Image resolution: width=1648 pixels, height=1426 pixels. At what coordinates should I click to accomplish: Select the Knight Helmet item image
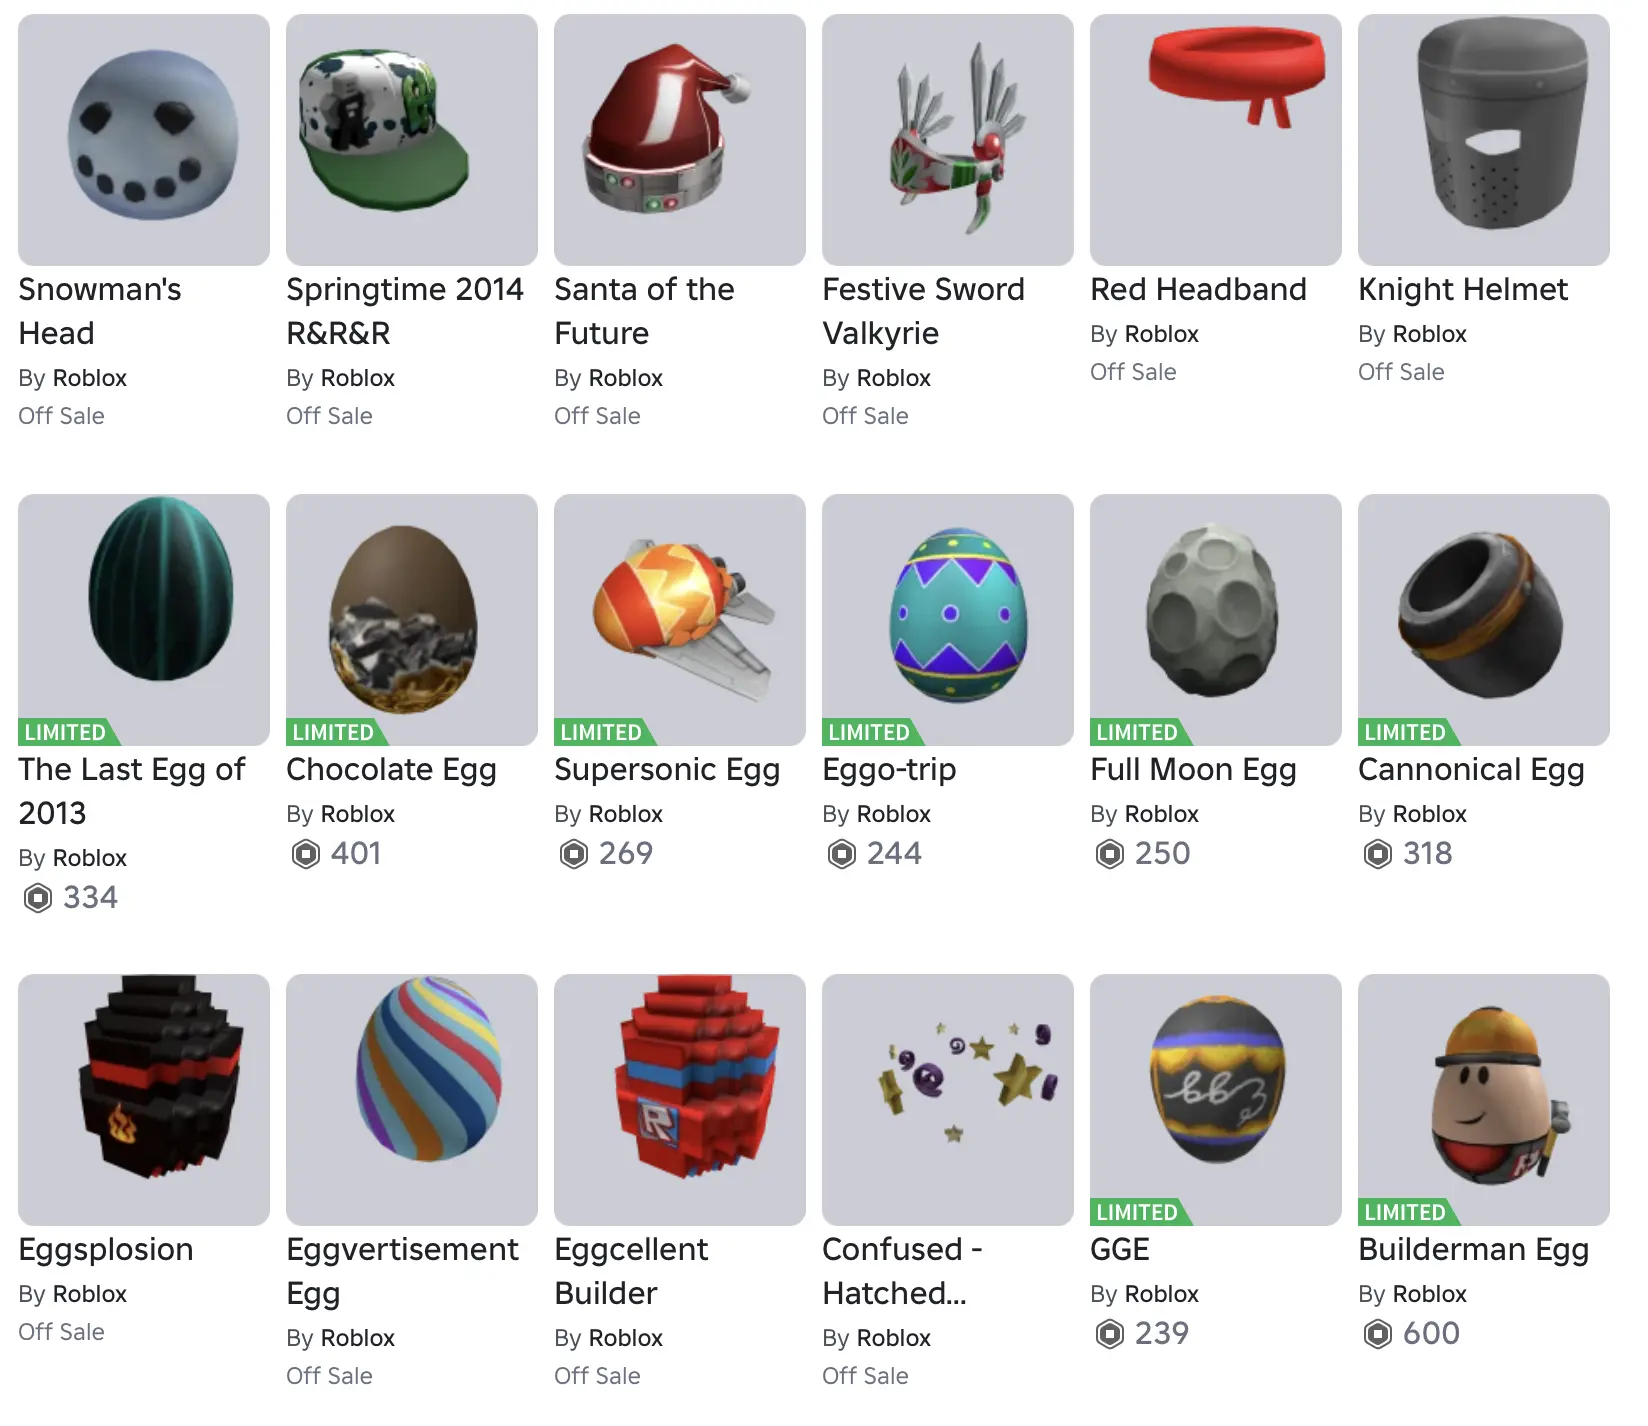tap(1484, 140)
